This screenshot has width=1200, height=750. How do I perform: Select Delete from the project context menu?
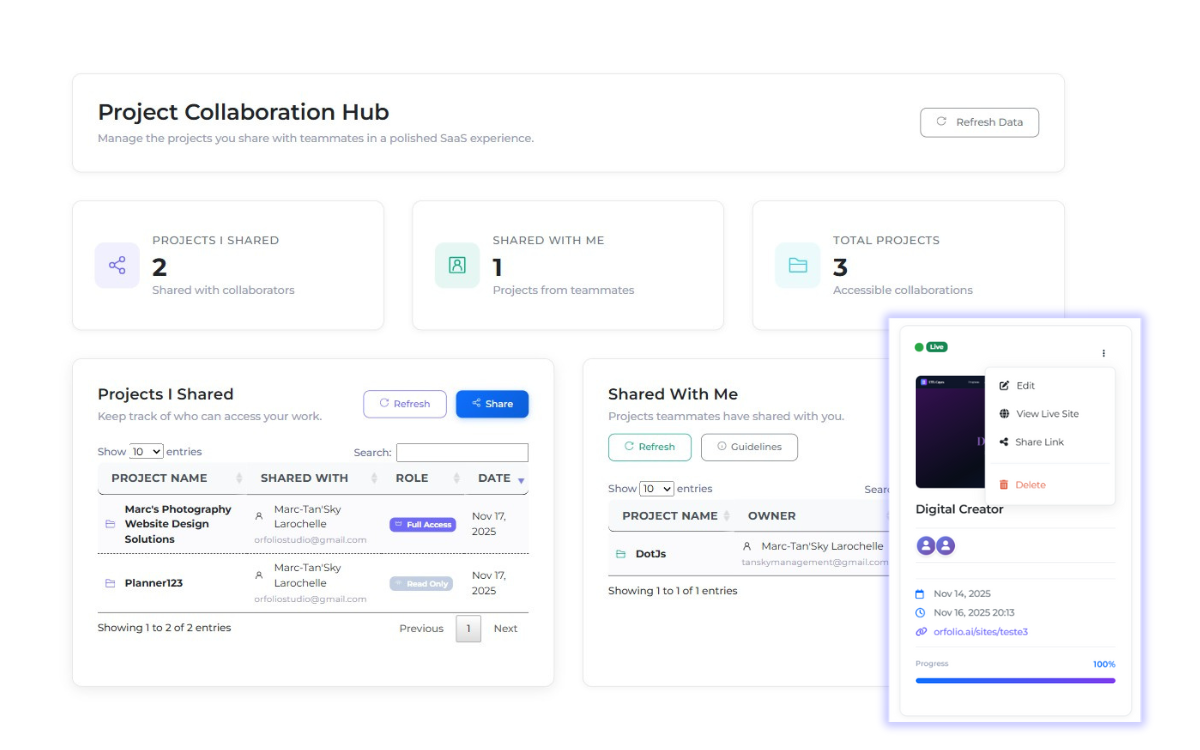click(1029, 485)
